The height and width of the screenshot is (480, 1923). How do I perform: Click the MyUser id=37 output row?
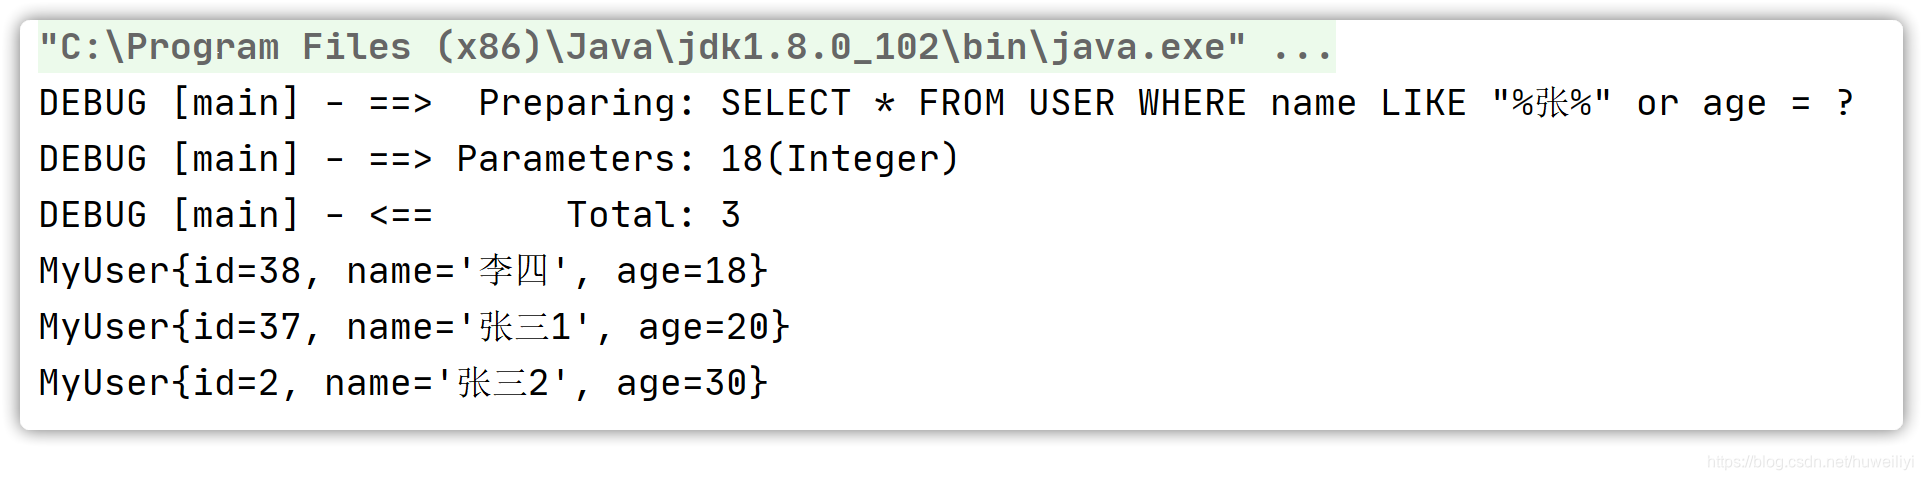click(415, 327)
